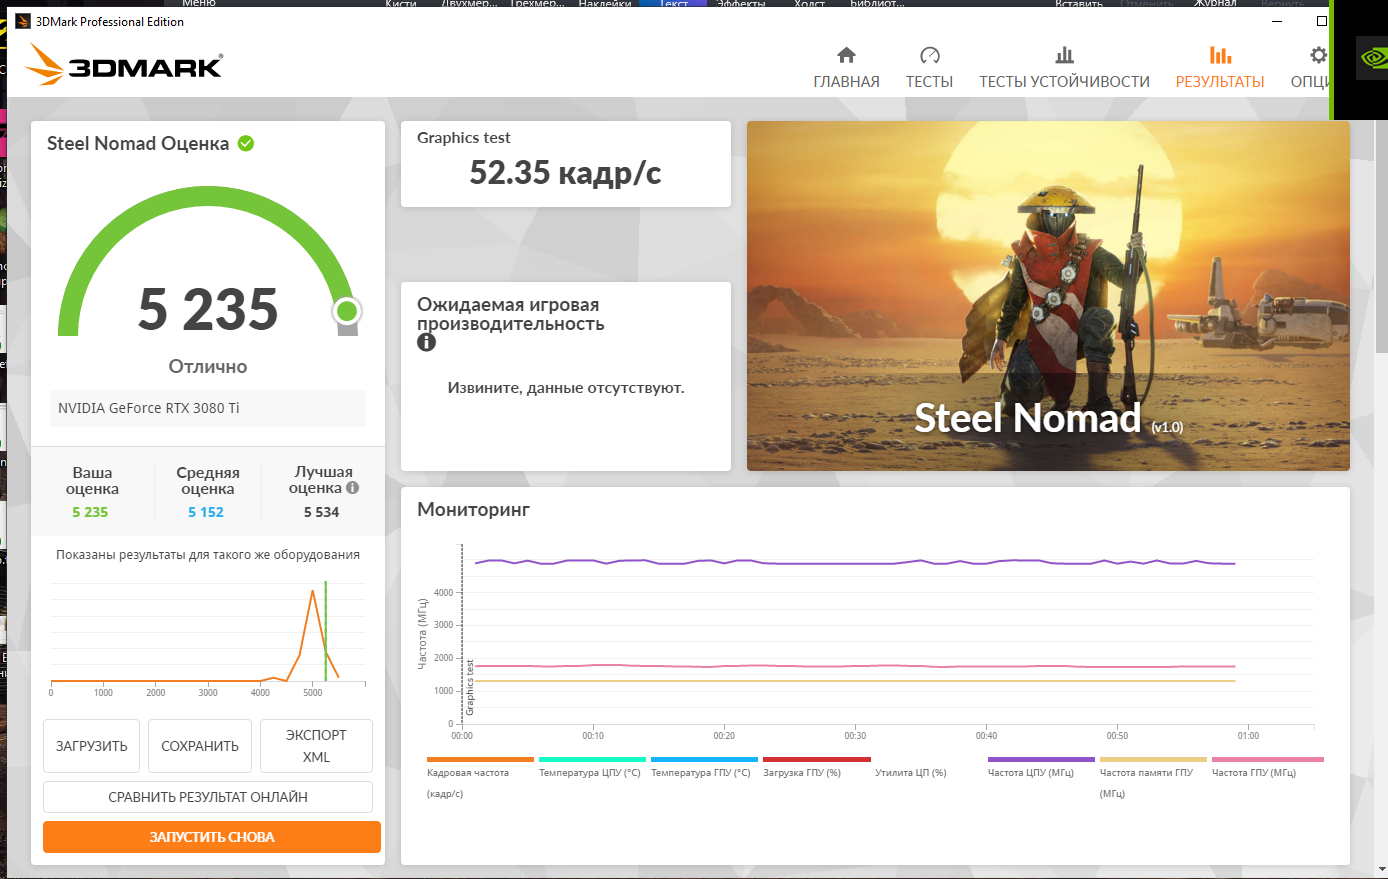Viewport: 1388px width, 879px height.
Task: Select the РЕЗУЛЬТАТЫ tab
Action: pyautogui.click(x=1220, y=68)
